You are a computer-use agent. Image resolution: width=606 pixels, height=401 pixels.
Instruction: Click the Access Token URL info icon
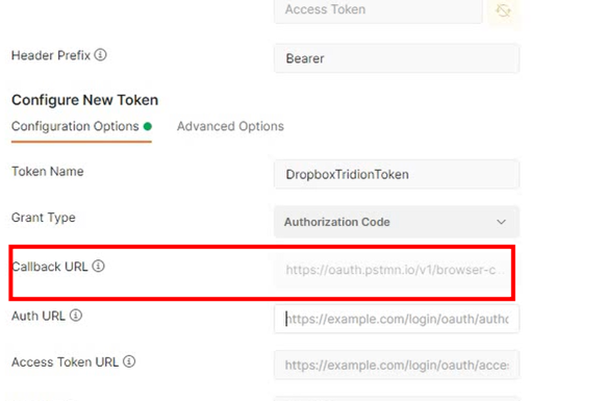pos(129,361)
